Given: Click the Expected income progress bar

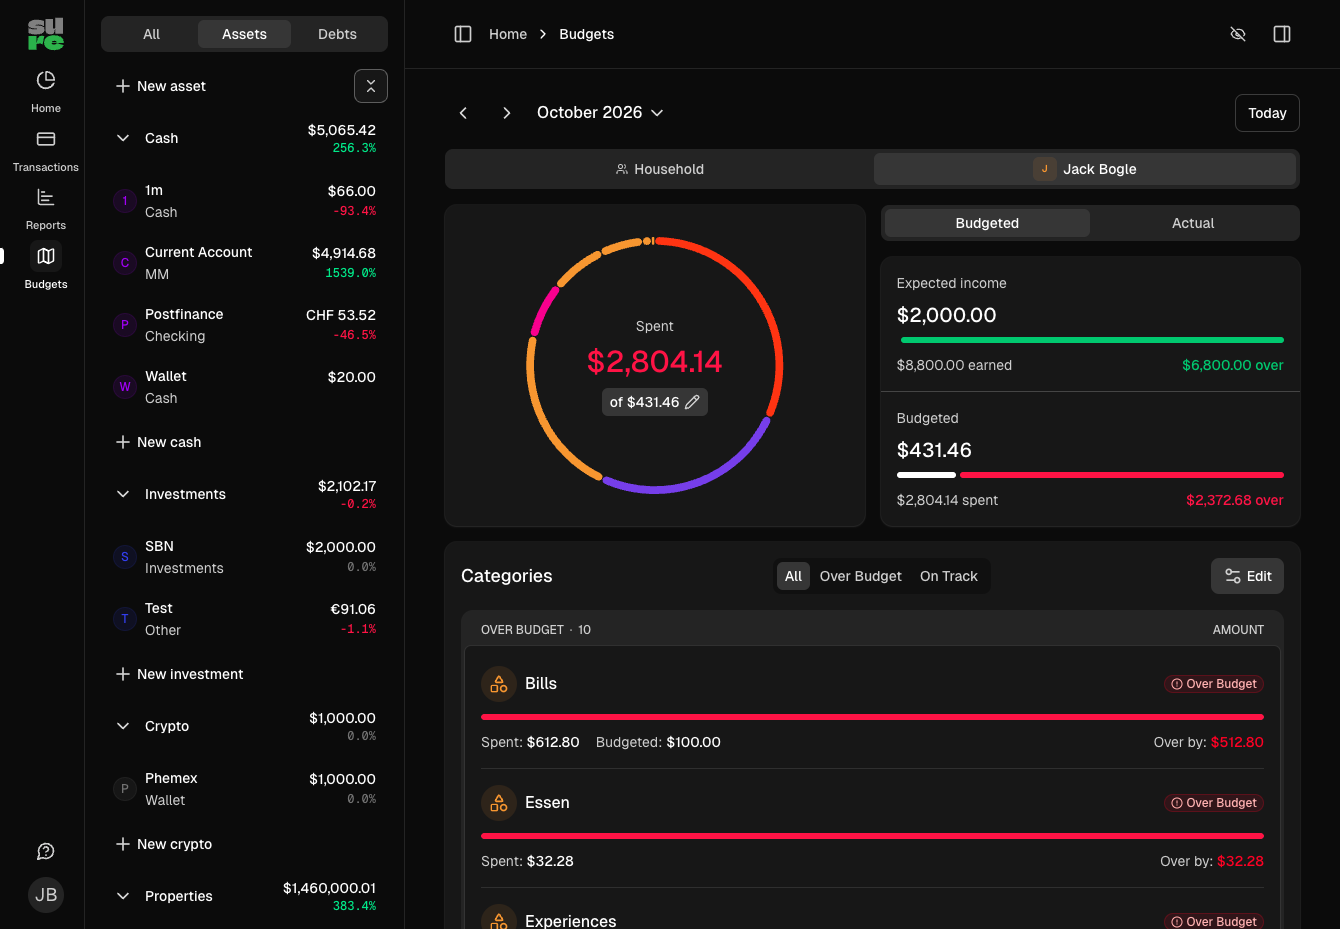Looking at the screenshot, I should point(1090,340).
